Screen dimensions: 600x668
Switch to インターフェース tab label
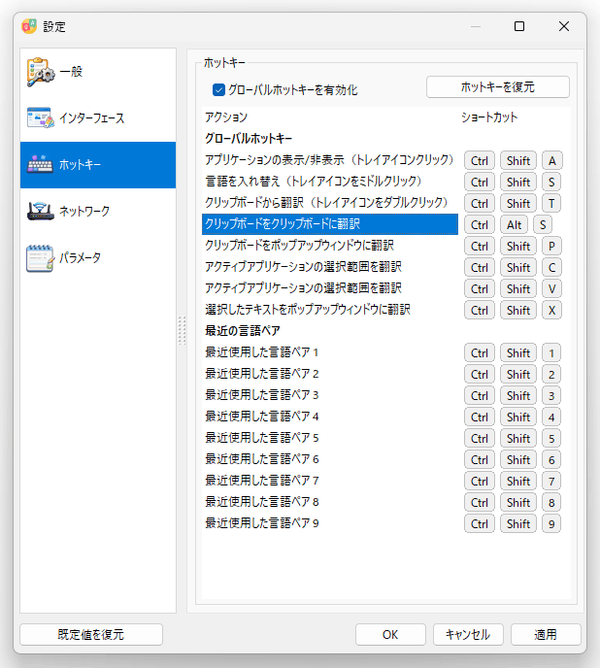coord(92,118)
